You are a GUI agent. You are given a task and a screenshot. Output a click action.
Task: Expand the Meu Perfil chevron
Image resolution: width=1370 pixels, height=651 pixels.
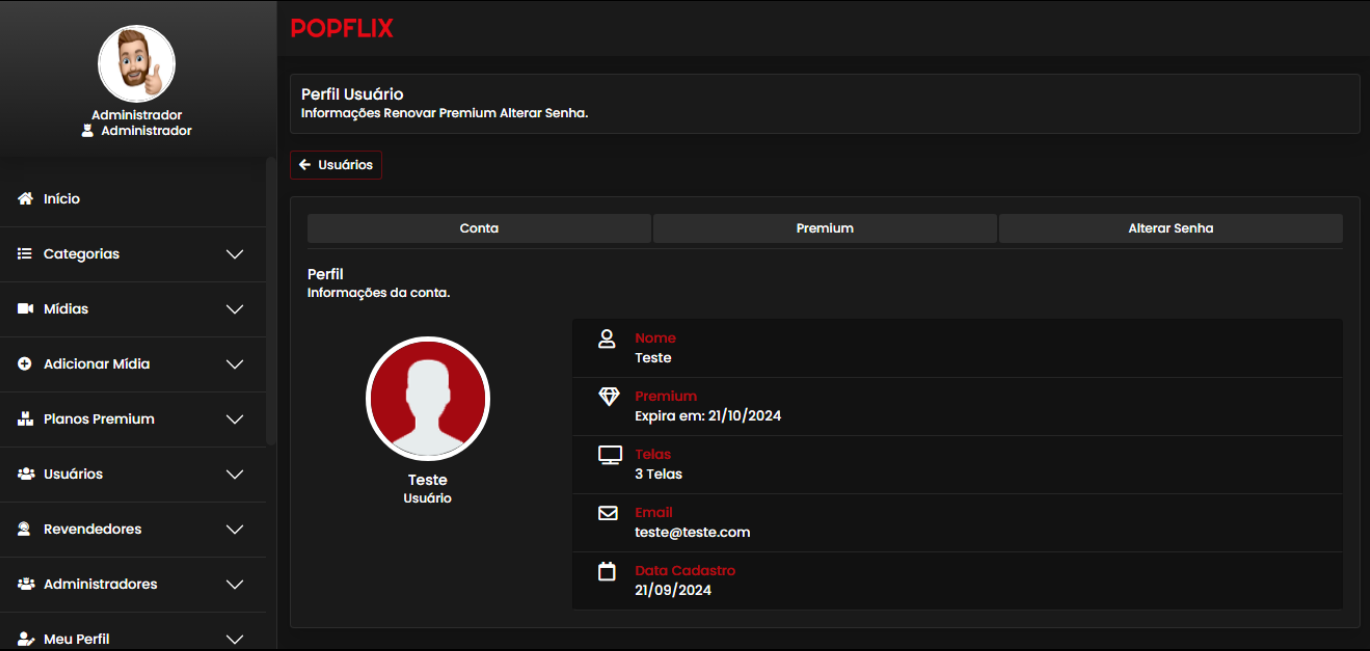tap(235, 639)
